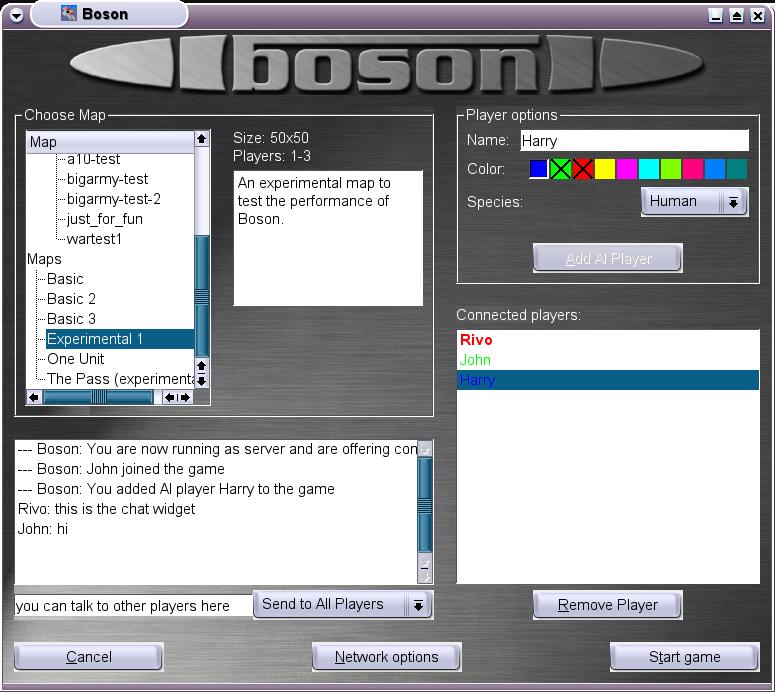Select The Pass (experimental) map

(x=120, y=379)
